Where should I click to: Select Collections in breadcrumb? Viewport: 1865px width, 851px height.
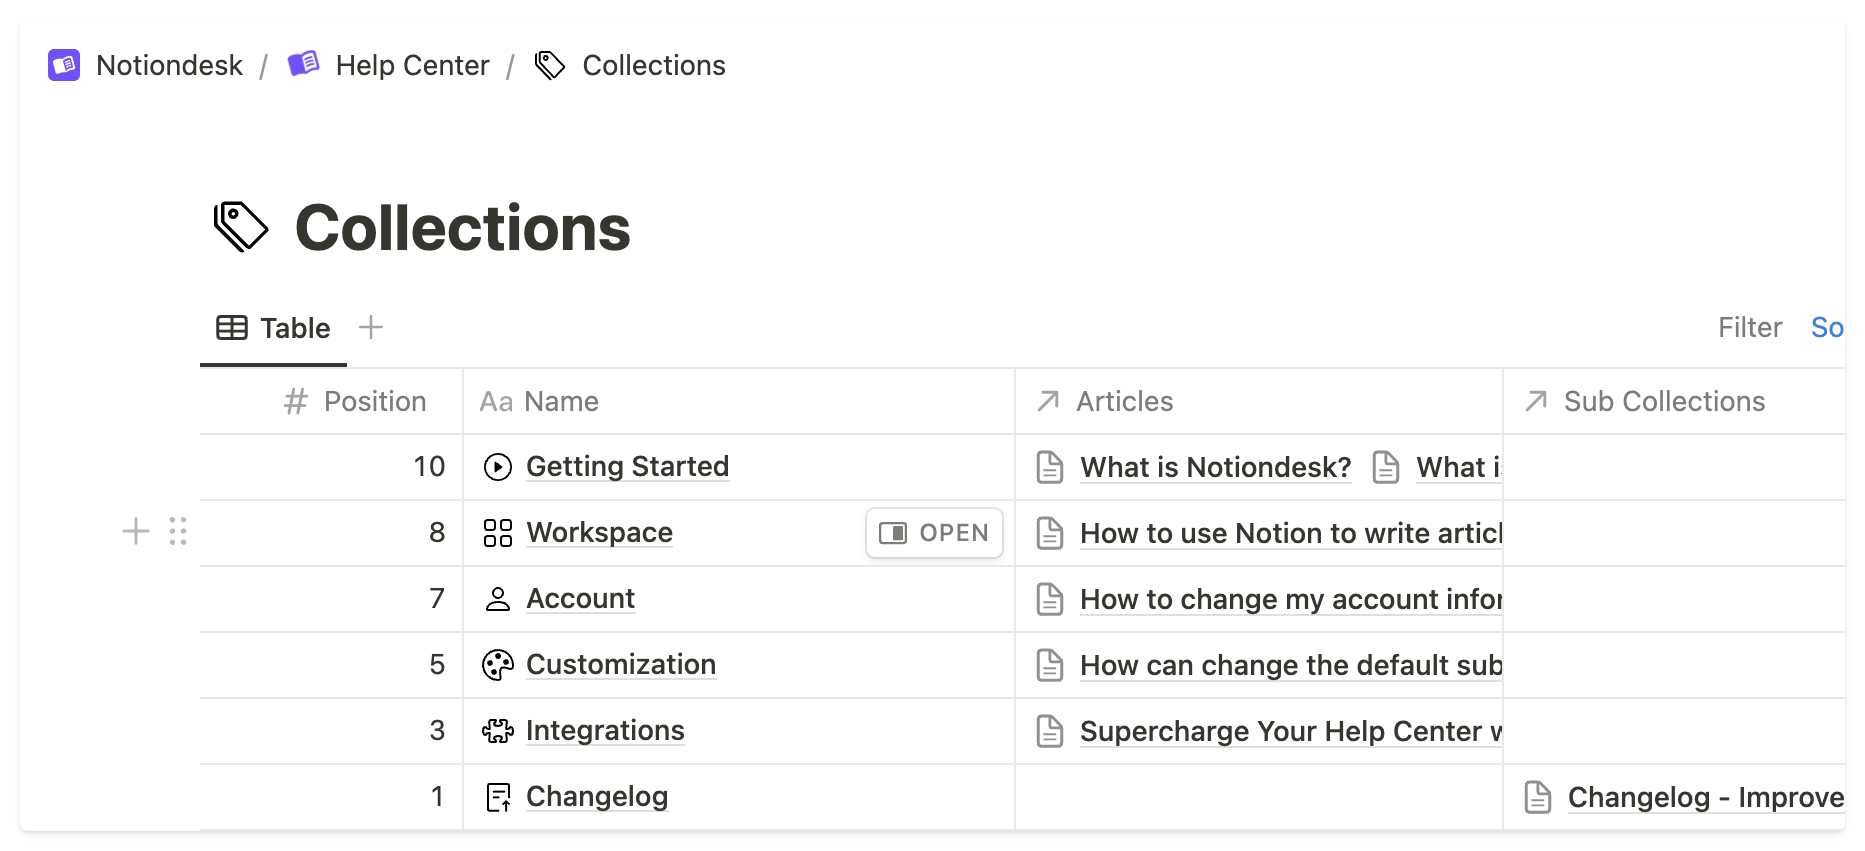(x=654, y=66)
